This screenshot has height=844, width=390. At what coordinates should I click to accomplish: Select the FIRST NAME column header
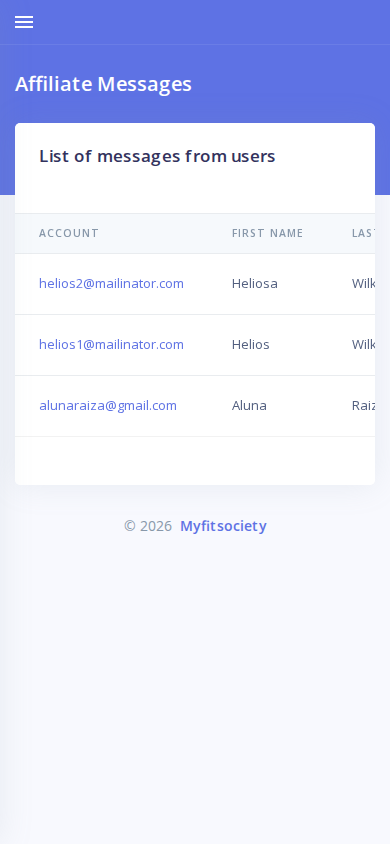point(267,234)
